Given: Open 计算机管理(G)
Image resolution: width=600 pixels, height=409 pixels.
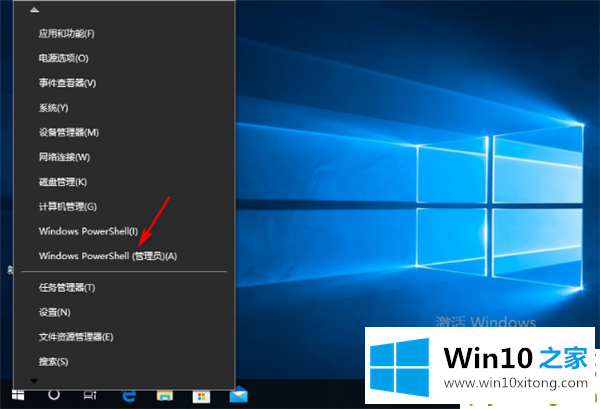Looking at the screenshot, I should click(124, 207).
